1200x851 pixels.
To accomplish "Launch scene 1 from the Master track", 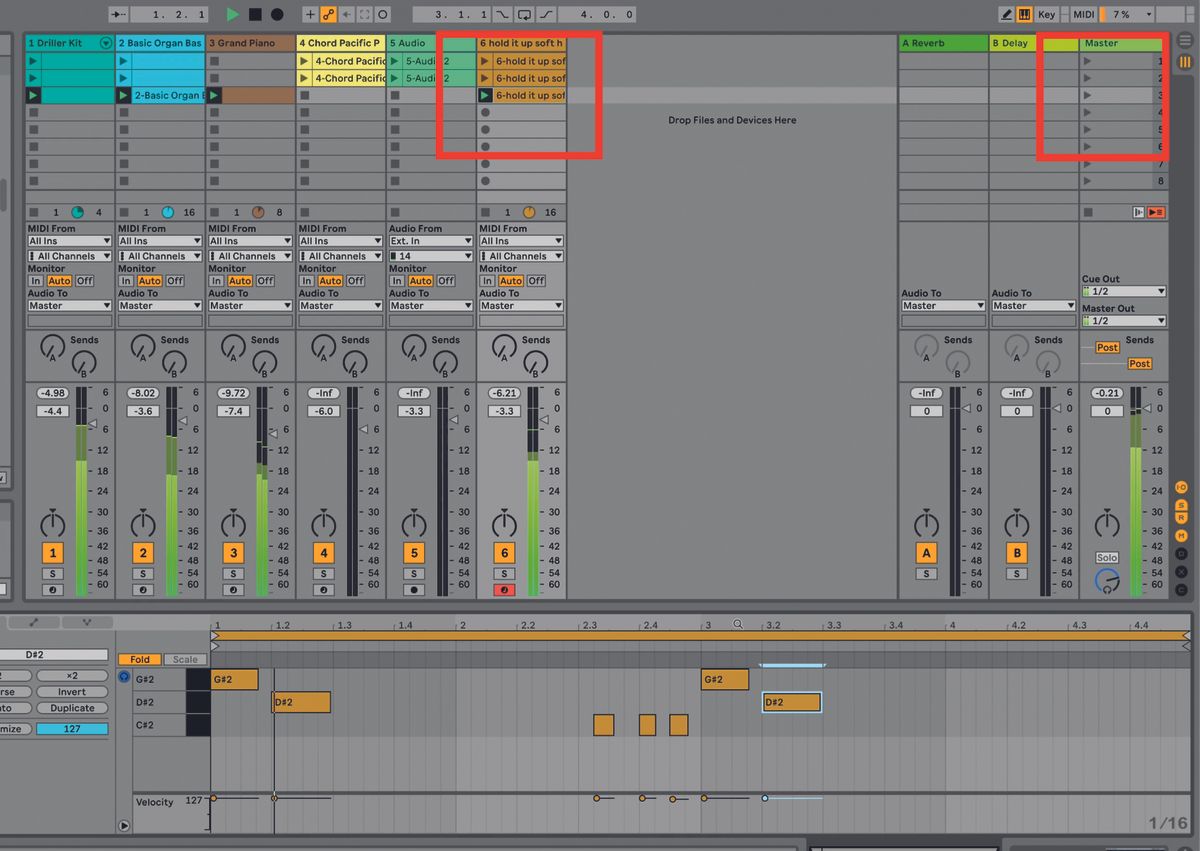I will tap(1087, 61).
